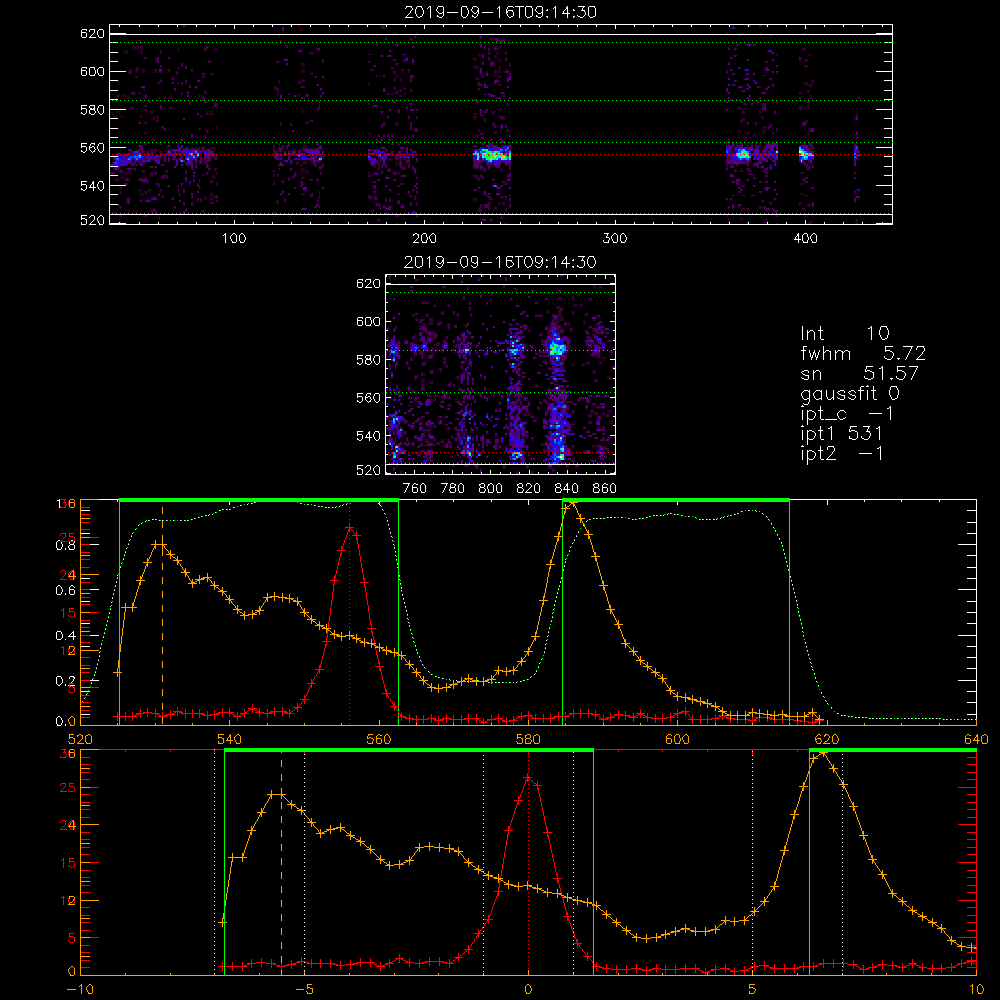The height and width of the screenshot is (1000, 1000).
Task: Click the tall orange peak near 586 in the third plot
Action: point(571,503)
